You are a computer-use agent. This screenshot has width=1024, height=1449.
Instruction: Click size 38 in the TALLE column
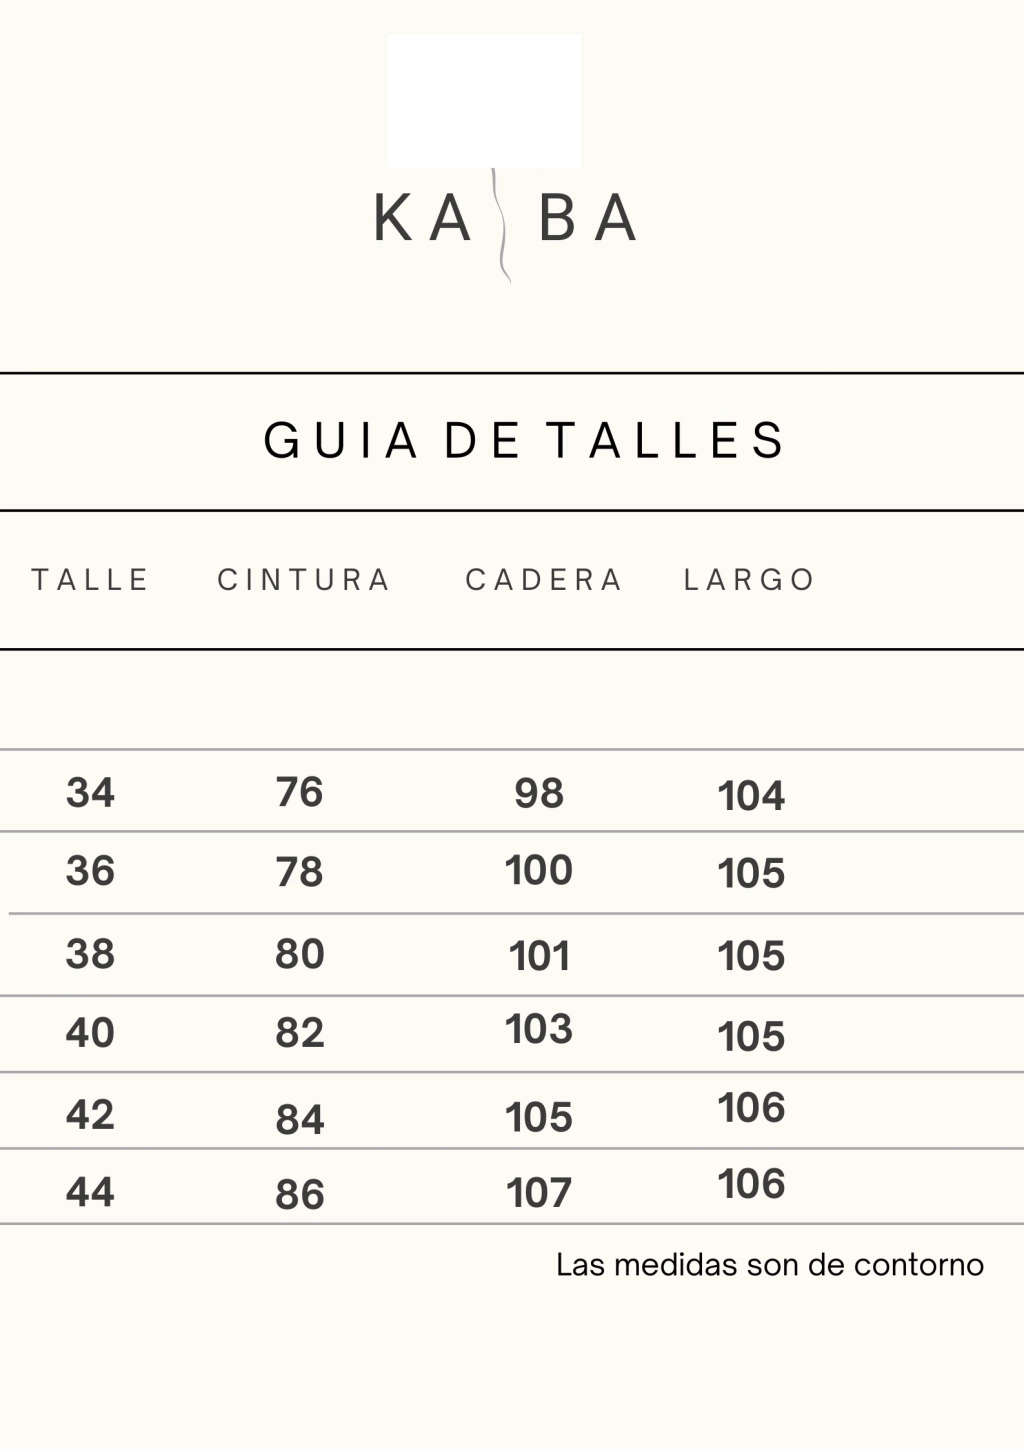[x=90, y=954]
